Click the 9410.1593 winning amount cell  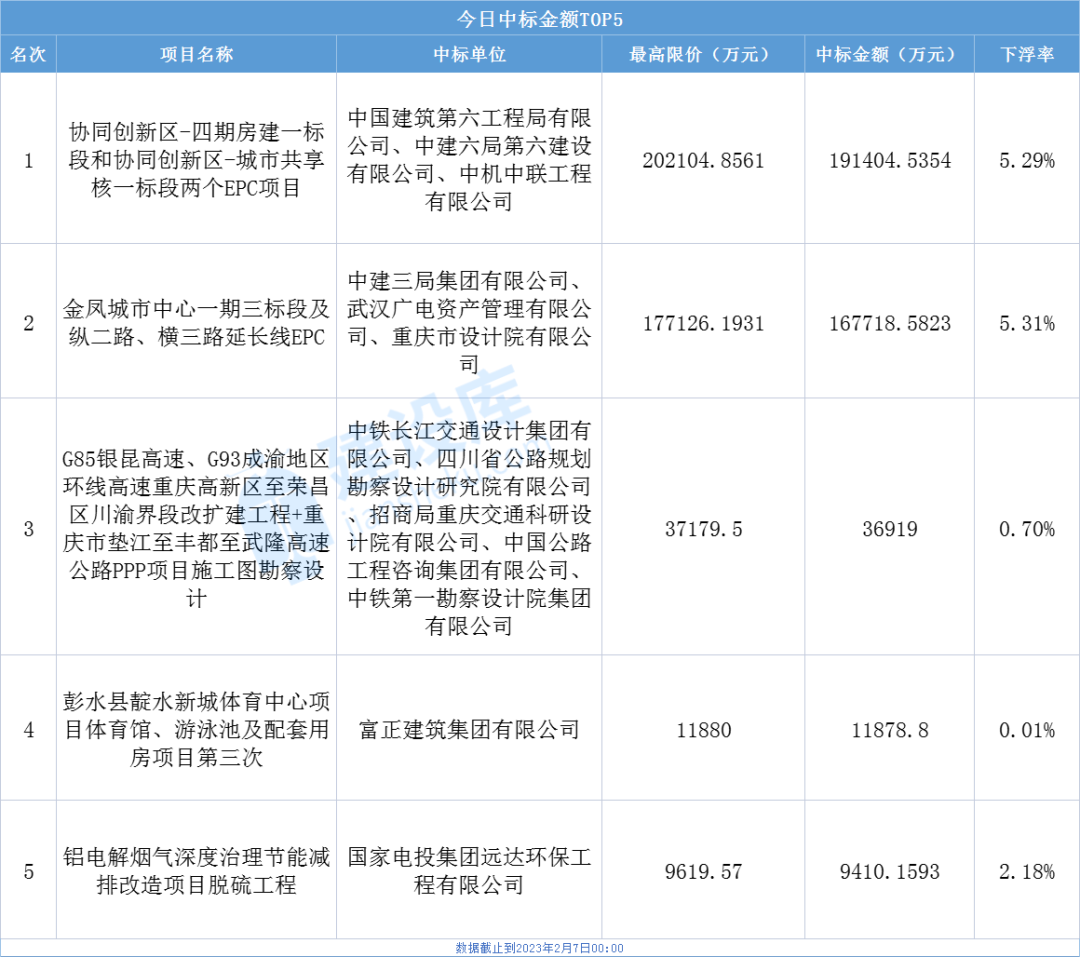coord(889,872)
